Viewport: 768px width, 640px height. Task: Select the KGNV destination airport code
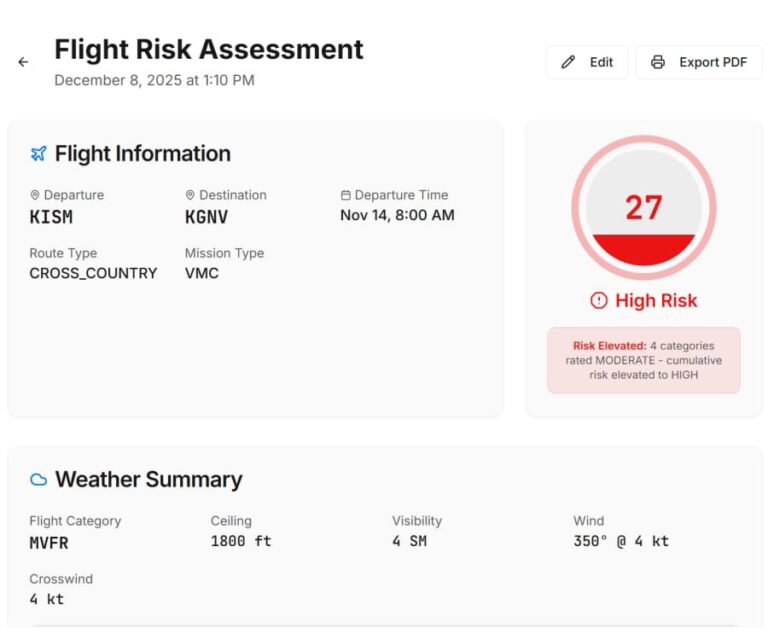pyautogui.click(x=206, y=216)
